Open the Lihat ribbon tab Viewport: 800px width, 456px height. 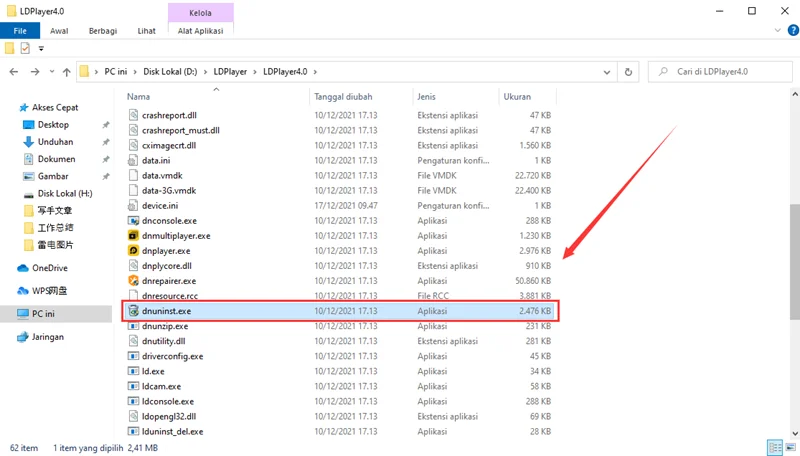(146, 31)
